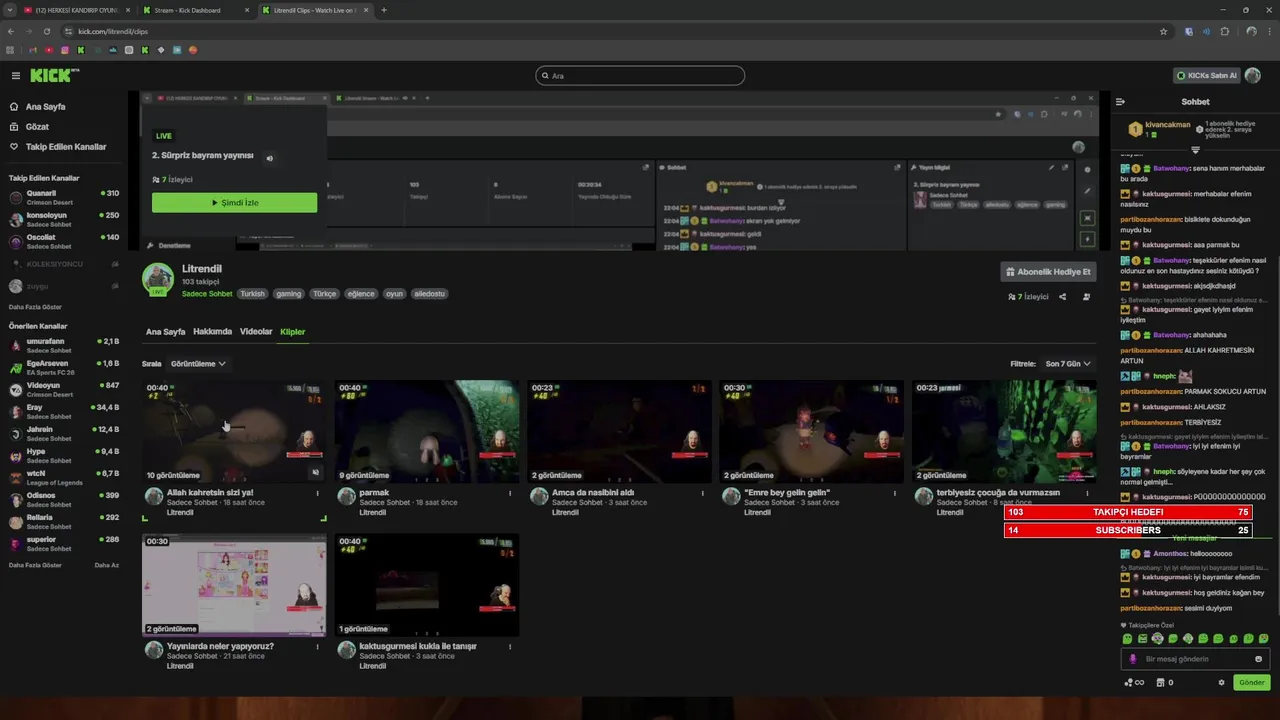The height and width of the screenshot is (720, 1280).
Task: Click the 'gaming' tag under Litrendil
Action: [289, 294]
